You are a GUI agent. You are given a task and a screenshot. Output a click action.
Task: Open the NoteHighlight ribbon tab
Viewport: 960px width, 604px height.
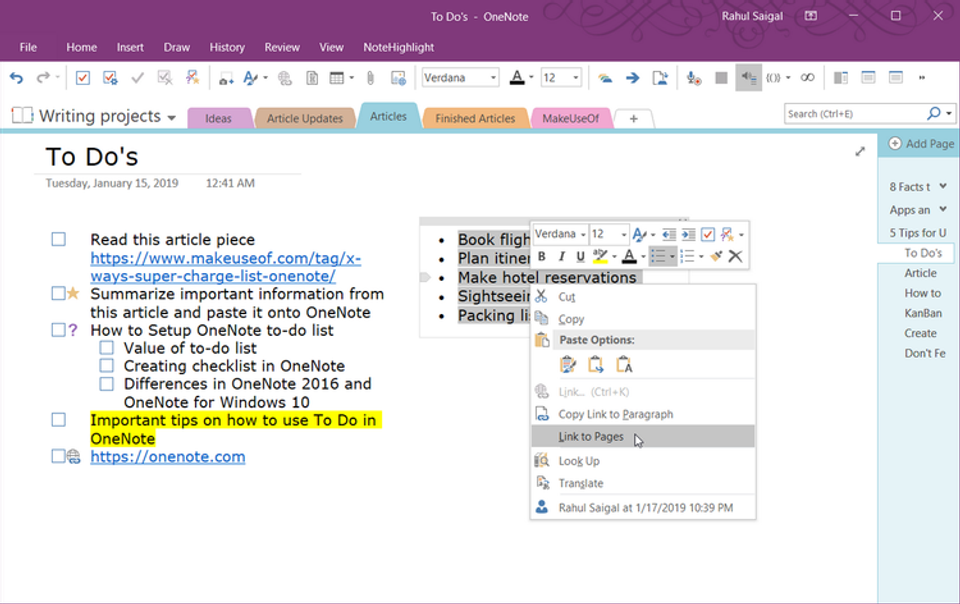[399, 47]
